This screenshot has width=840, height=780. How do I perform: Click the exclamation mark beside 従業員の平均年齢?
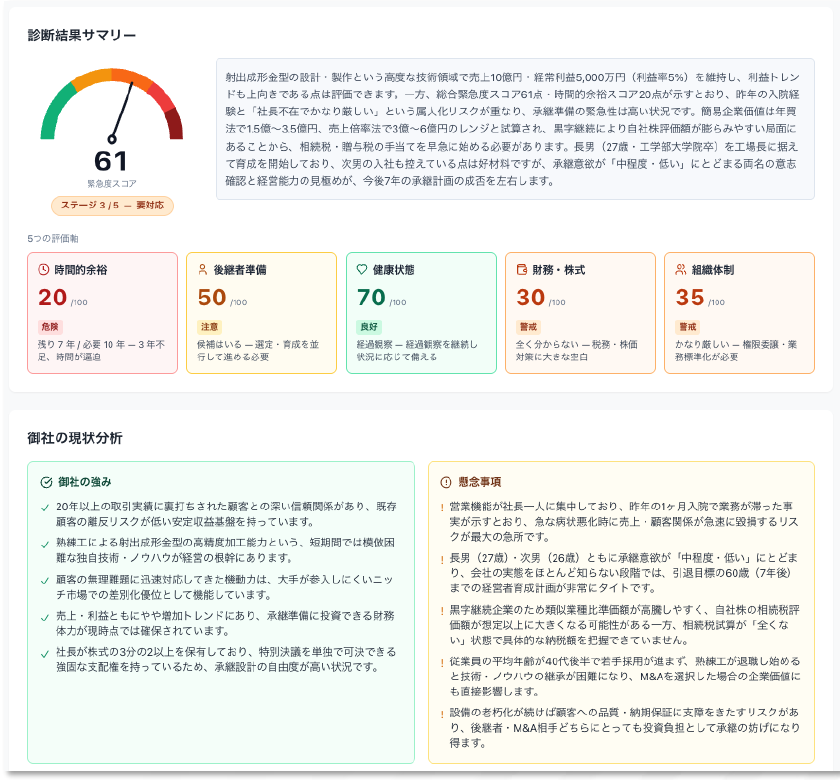(x=442, y=663)
